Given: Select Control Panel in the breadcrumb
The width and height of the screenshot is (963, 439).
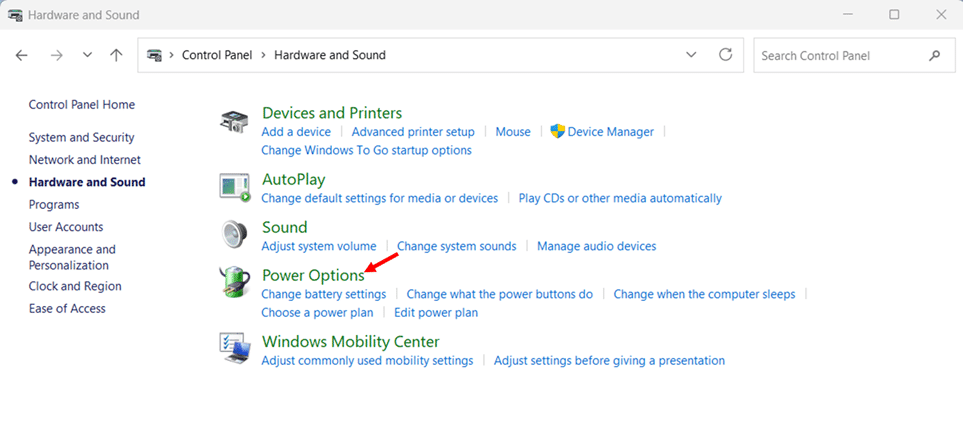Looking at the screenshot, I should pos(217,55).
